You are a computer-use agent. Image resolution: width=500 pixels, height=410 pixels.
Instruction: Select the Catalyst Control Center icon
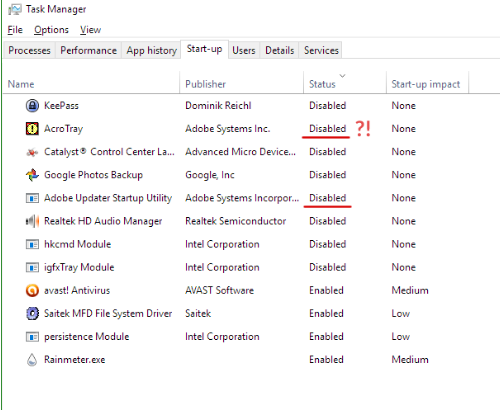coord(32,152)
